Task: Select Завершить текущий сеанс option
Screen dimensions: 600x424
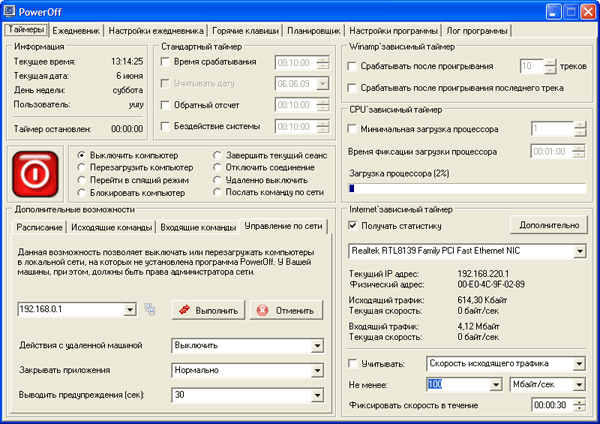Action: pos(217,155)
